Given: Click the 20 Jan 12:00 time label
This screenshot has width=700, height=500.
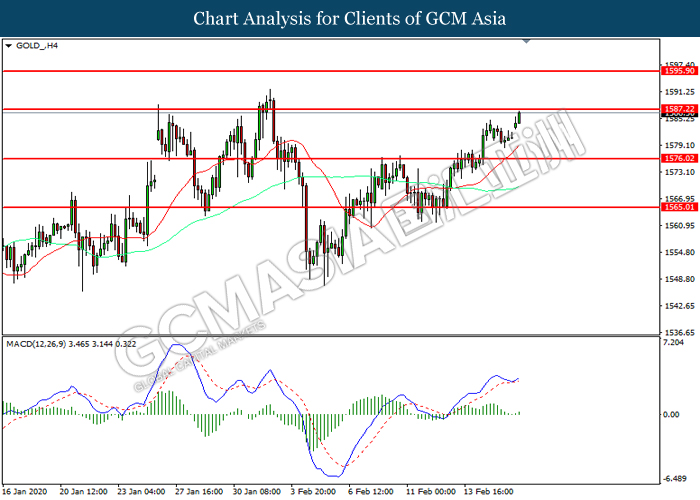Looking at the screenshot, I should pyautogui.click(x=83, y=492).
